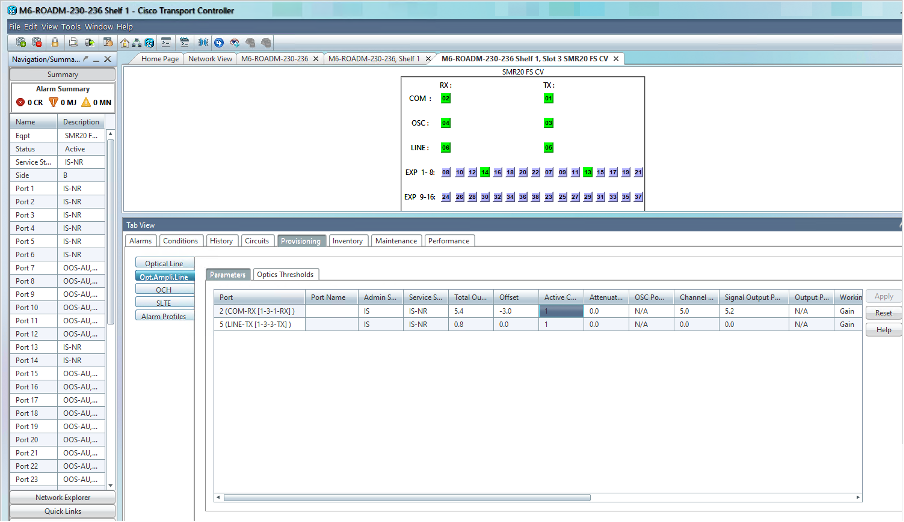904x522 pixels.
Task: Open the second terminal window icon
Action: click(184, 42)
